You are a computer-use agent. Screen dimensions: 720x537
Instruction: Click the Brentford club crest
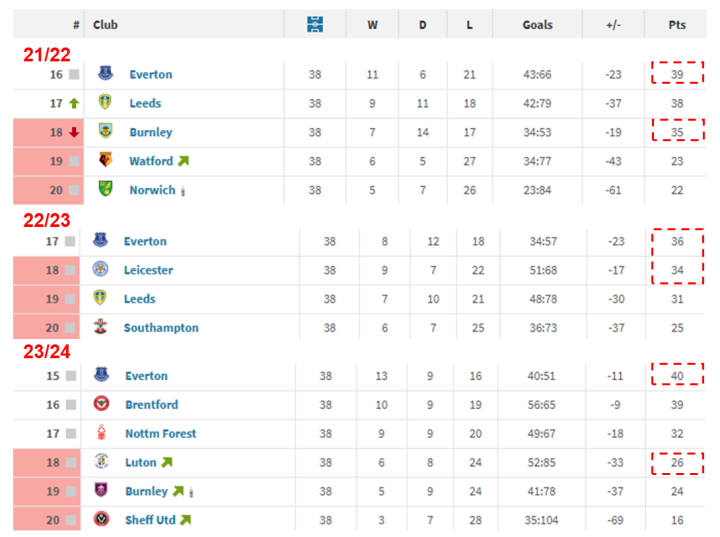click(x=101, y=405)
